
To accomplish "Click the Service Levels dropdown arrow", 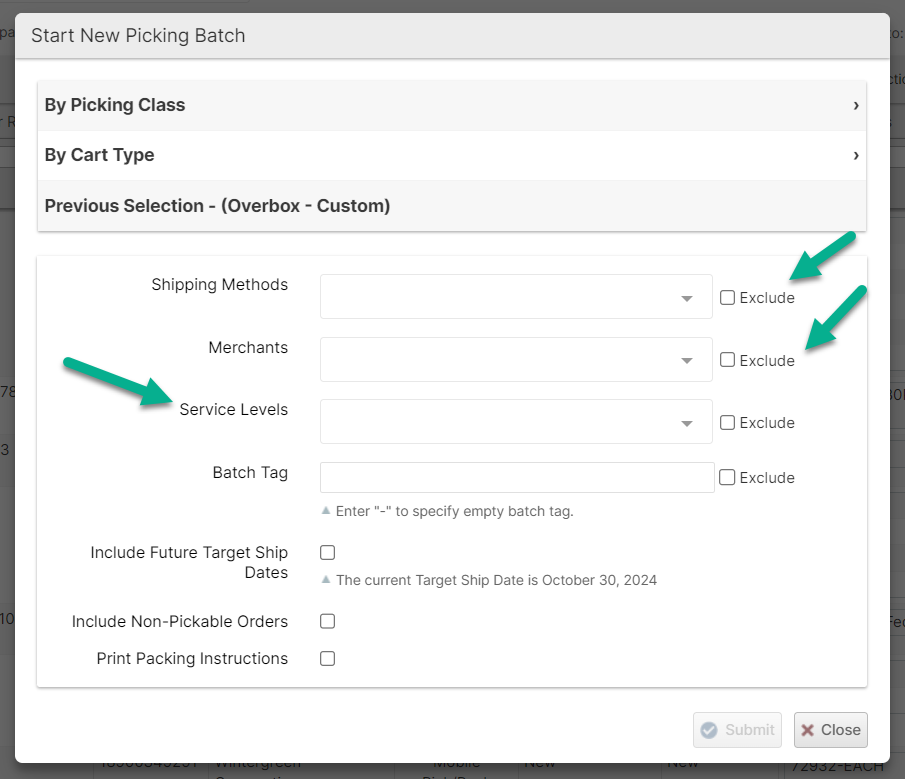I will tap(687, 424).
